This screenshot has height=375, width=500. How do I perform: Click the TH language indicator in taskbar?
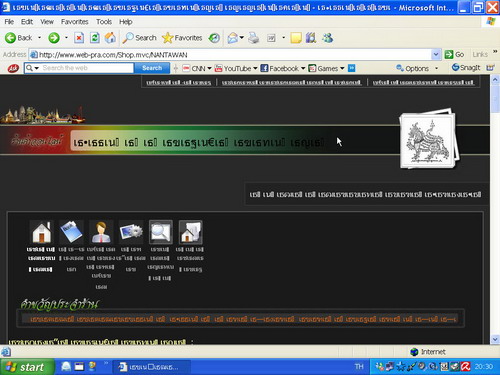click(x=359, y=367)
